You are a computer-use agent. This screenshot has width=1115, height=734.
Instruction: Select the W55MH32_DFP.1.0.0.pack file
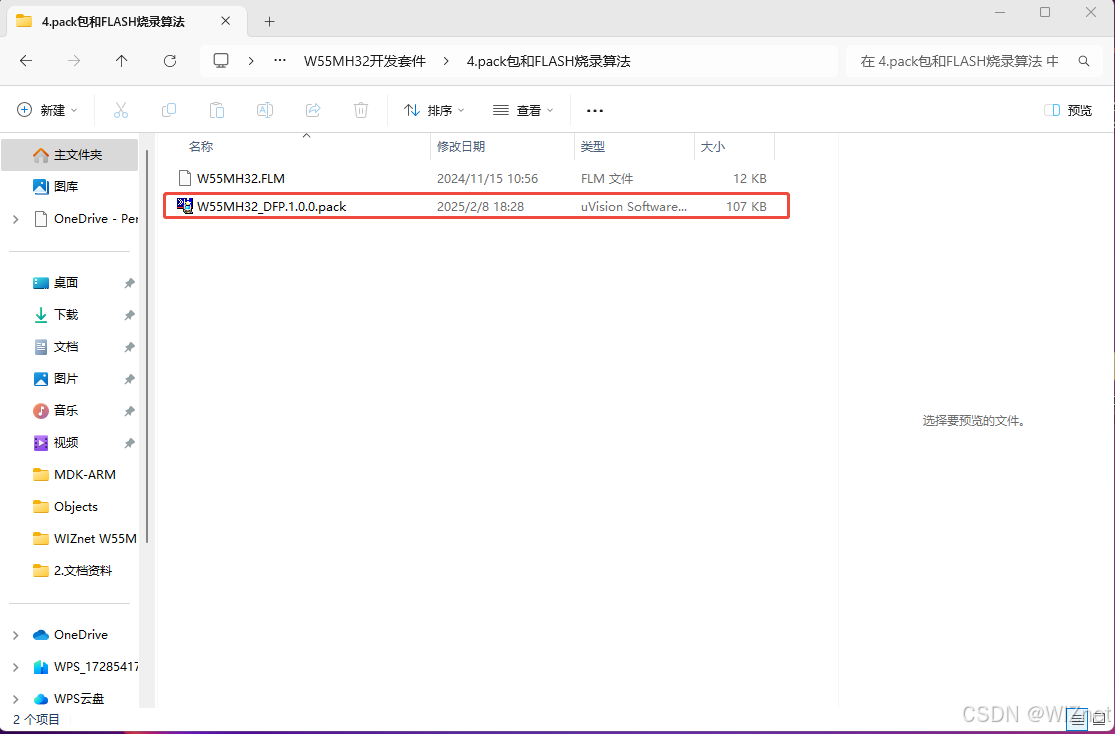(476, 206)
